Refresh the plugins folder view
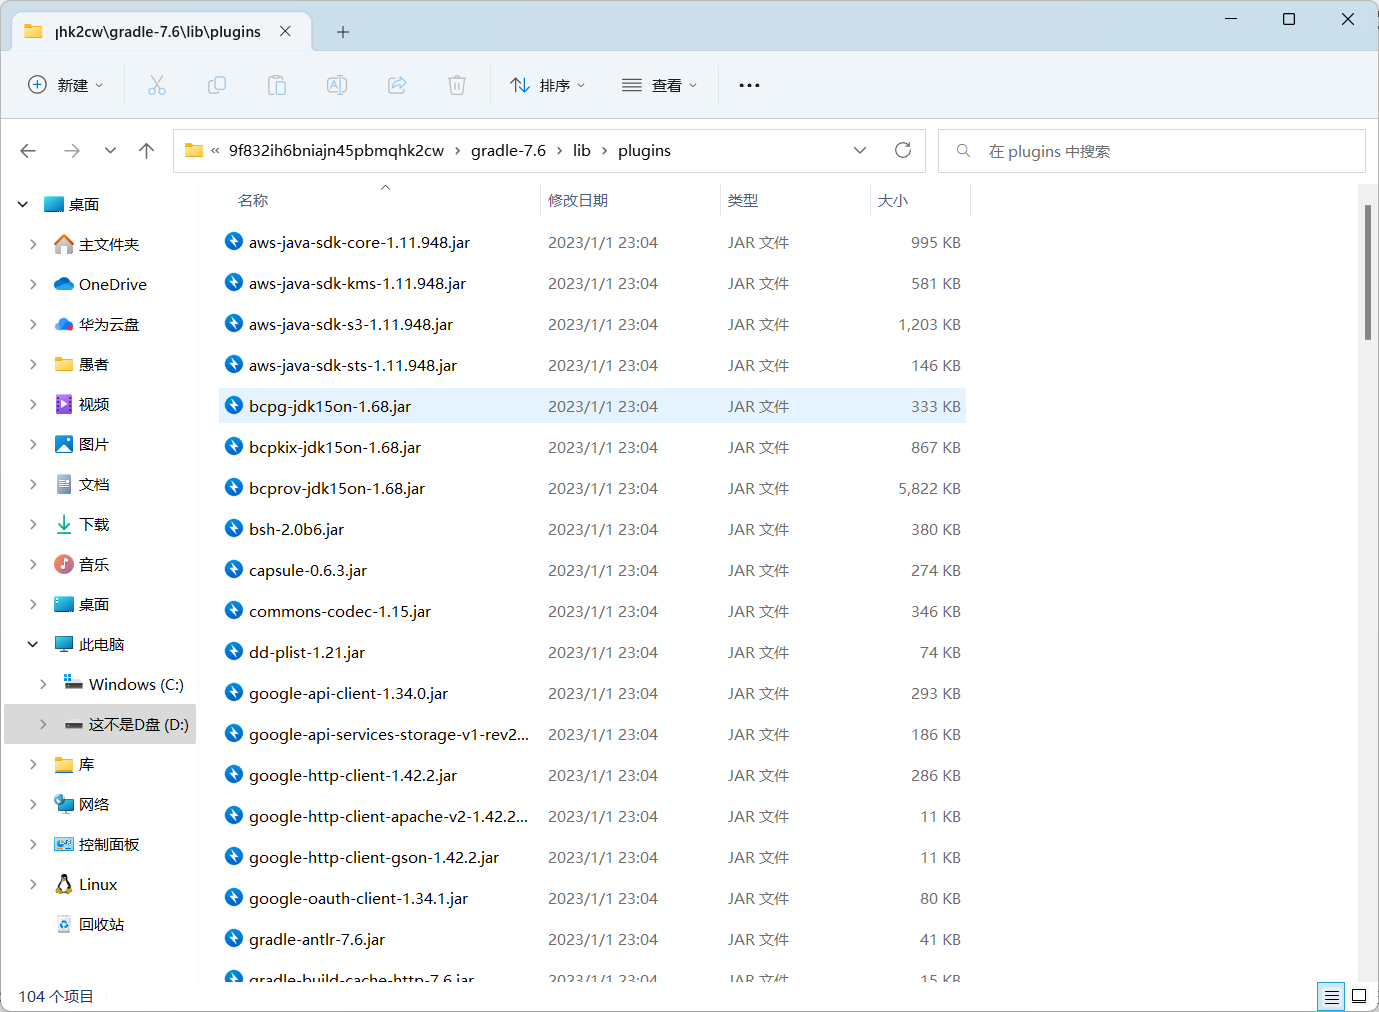 point(903,150)
